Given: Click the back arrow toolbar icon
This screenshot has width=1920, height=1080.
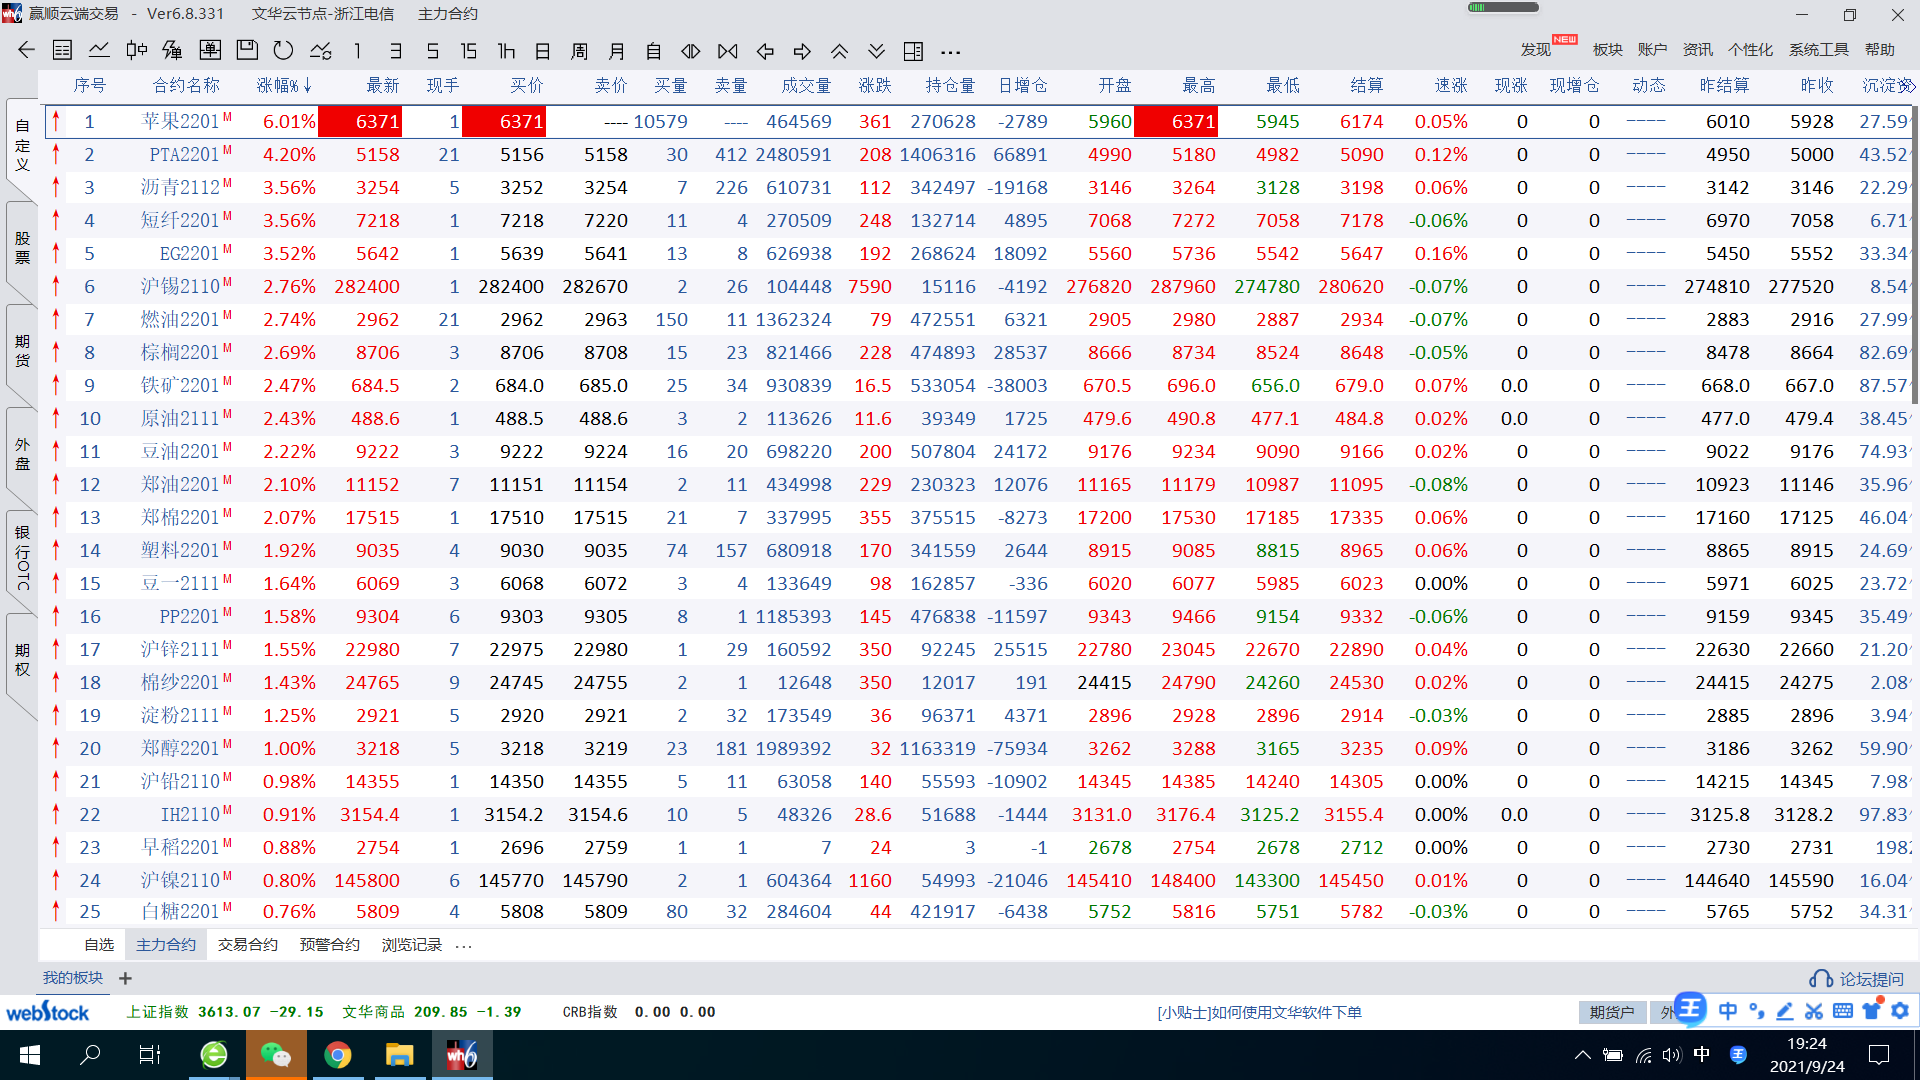Looking at the screenshot, I should (27, 50).
